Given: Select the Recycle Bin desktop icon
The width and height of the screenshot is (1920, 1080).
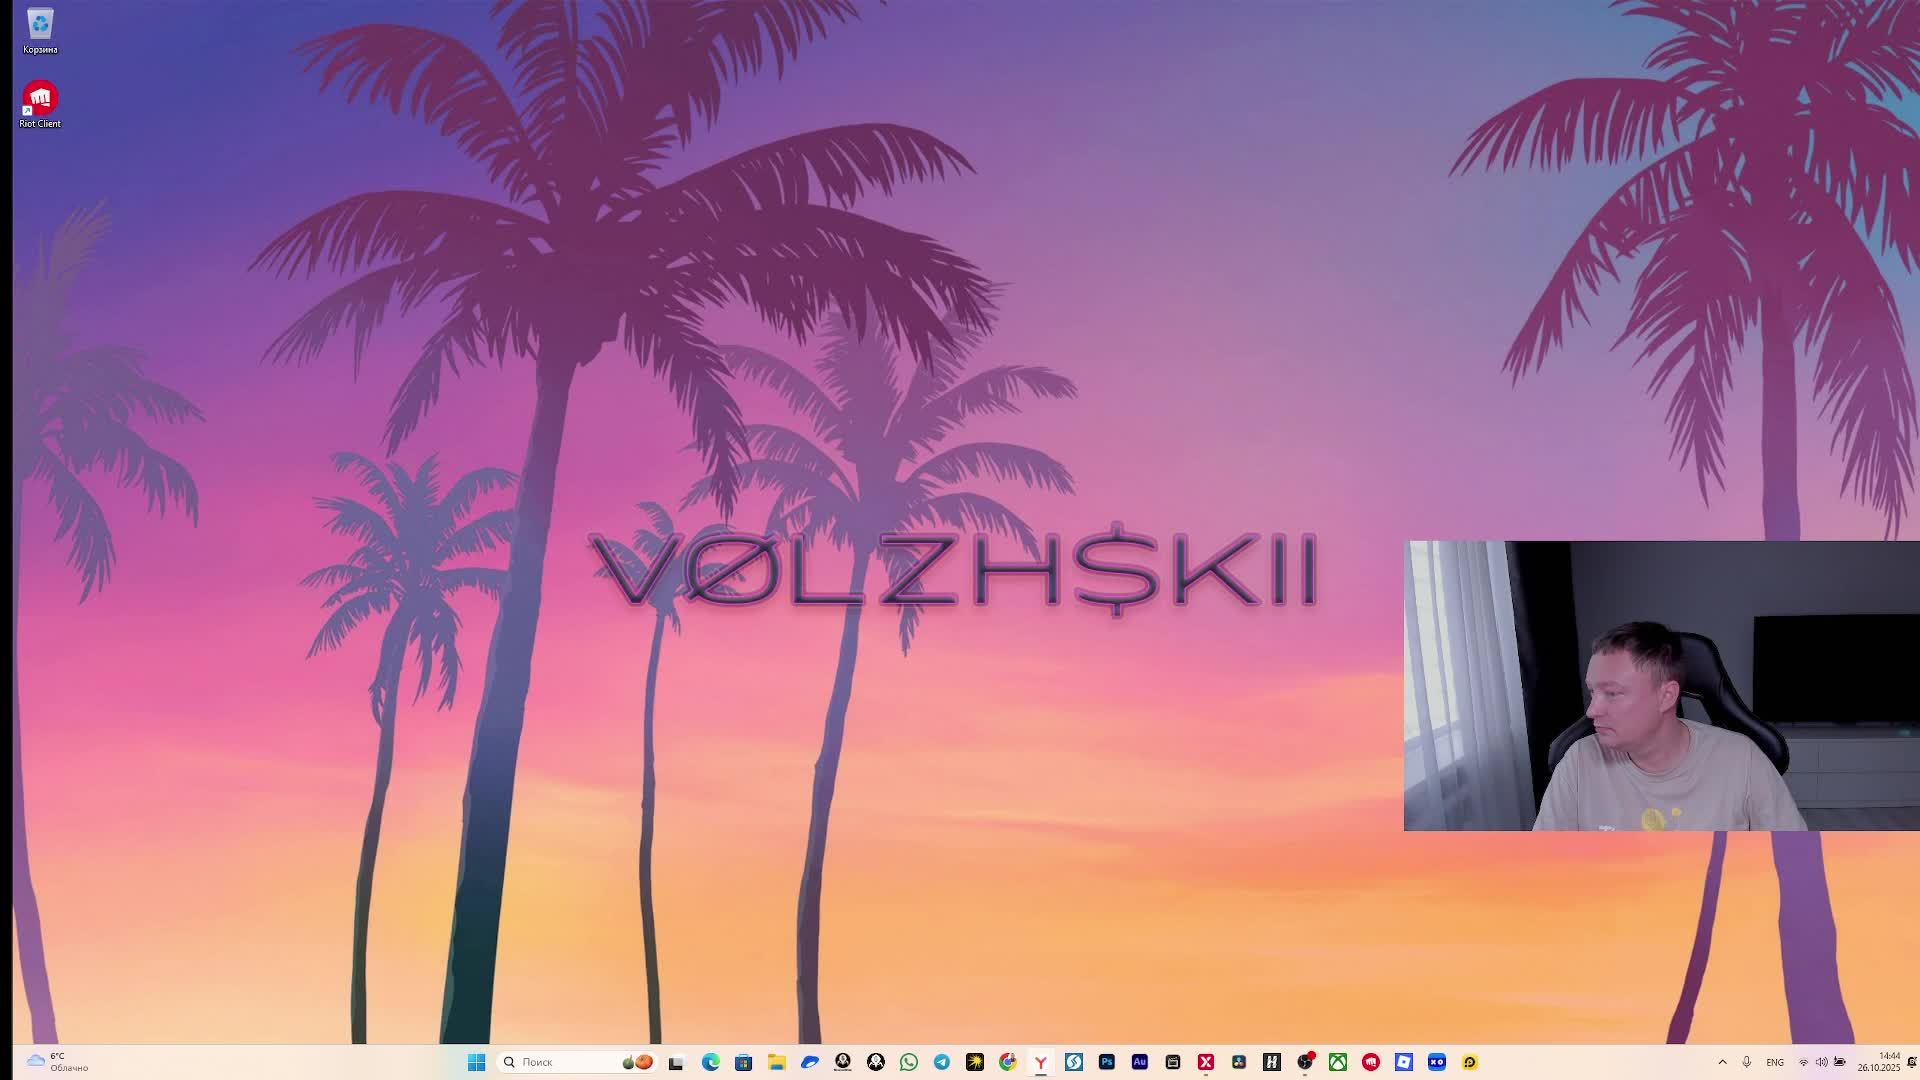Looking at the screenshot, I should pyautogui.click(x=40, y=25).
